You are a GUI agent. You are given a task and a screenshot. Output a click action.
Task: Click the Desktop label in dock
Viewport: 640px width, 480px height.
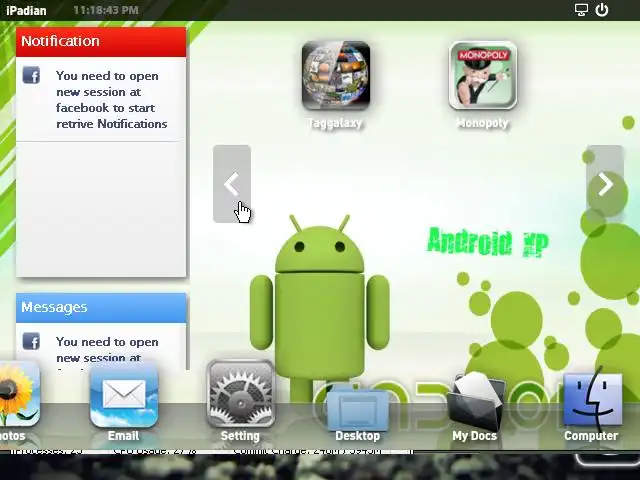(x=358, y=436)
